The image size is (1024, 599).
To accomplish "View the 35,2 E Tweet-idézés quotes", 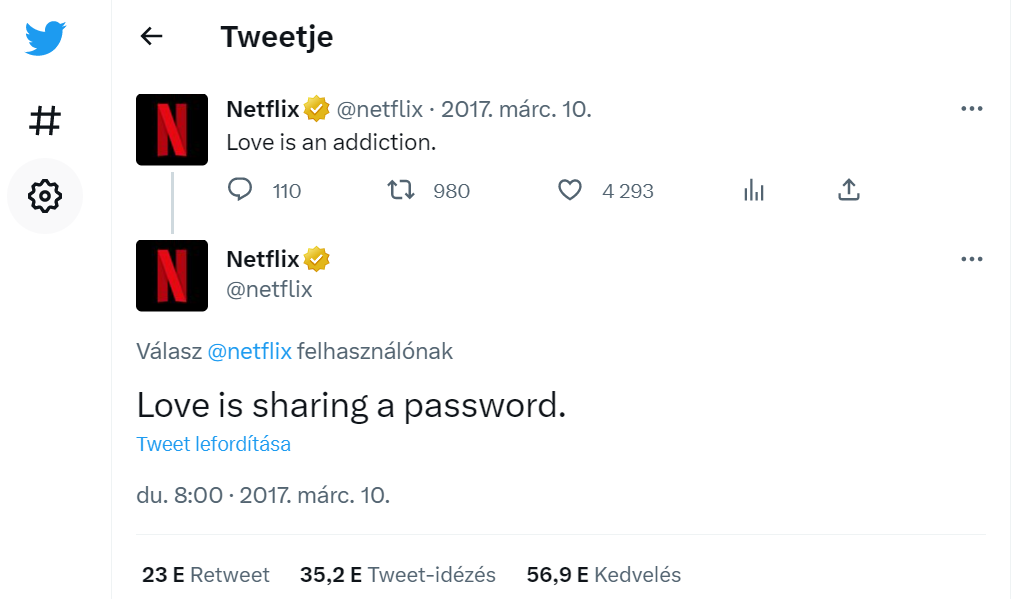I will (398, 575).
